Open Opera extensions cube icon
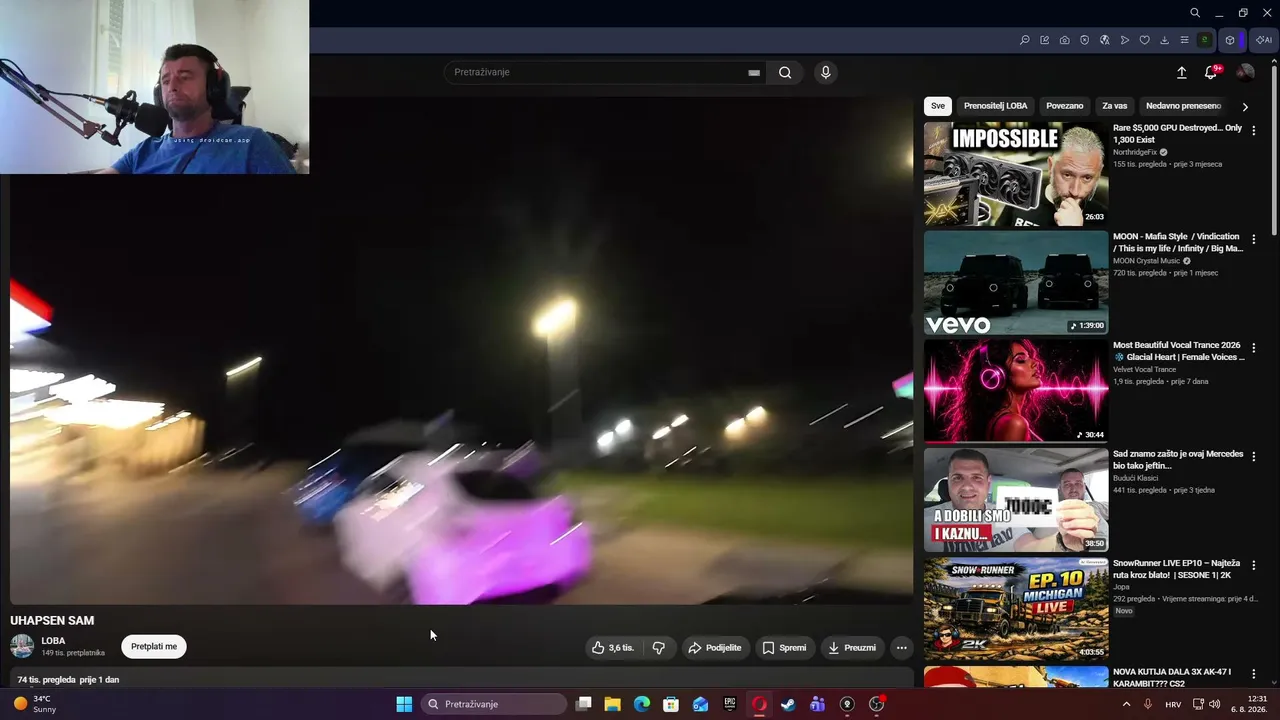Viewport: 1280px width, 720px height. (x=1230, y=40)
